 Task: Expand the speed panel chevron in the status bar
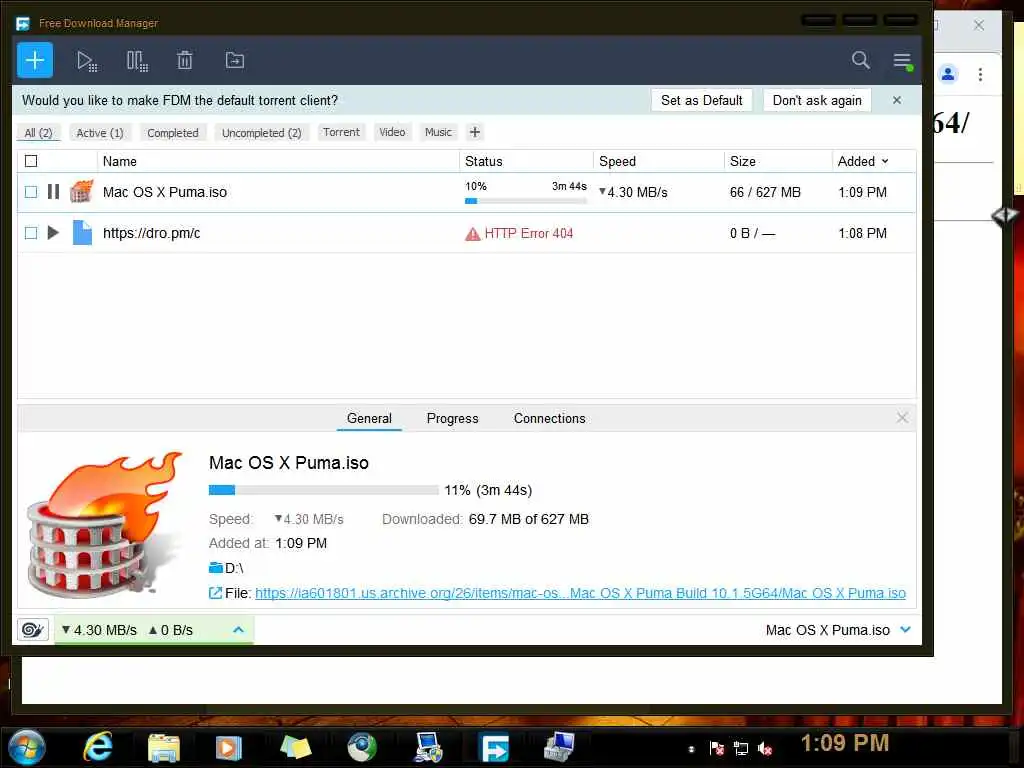[238, 630]
